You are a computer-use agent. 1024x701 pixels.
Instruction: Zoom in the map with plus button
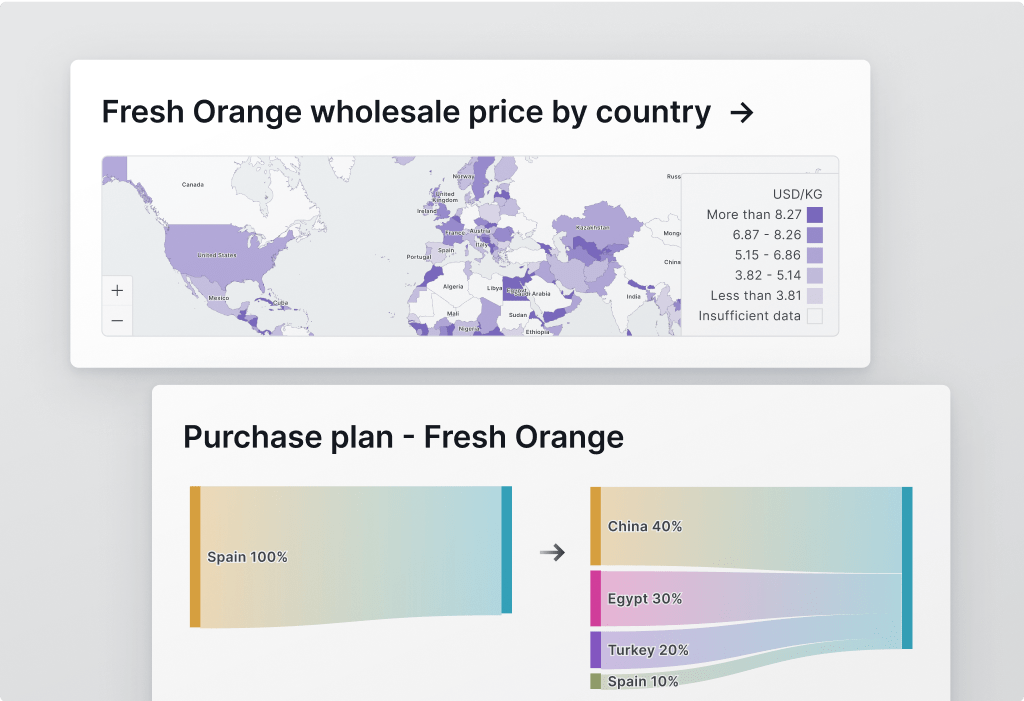click(117, 291)
